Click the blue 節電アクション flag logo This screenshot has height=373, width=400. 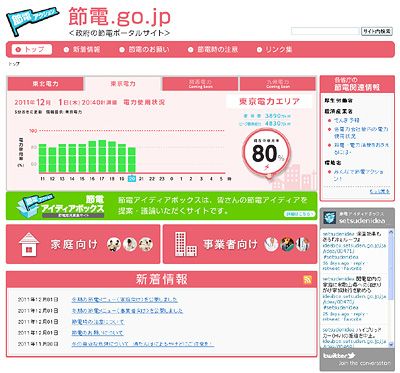(x=33, y=20)
